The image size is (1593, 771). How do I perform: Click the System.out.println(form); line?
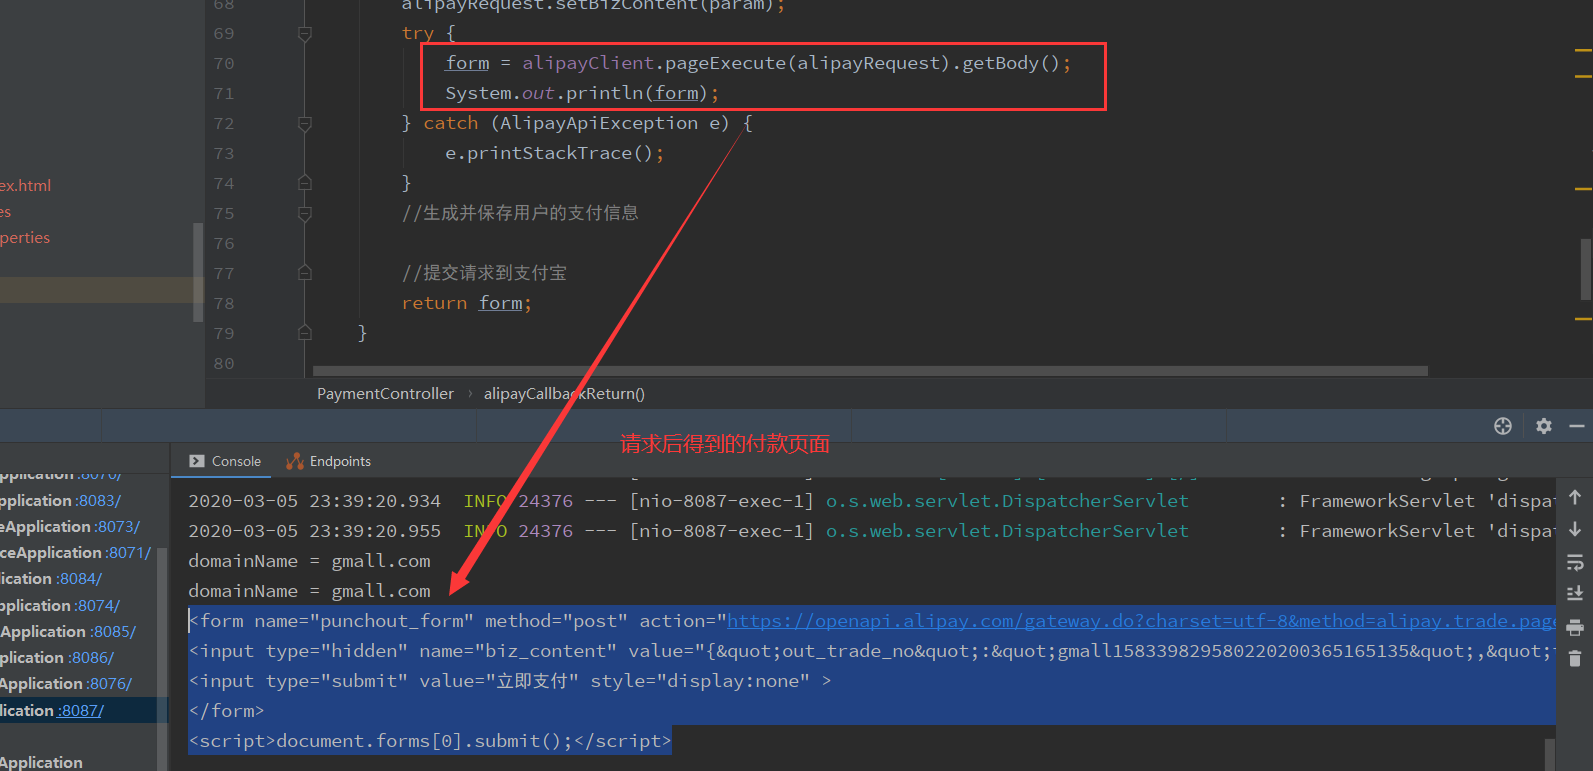582,93
